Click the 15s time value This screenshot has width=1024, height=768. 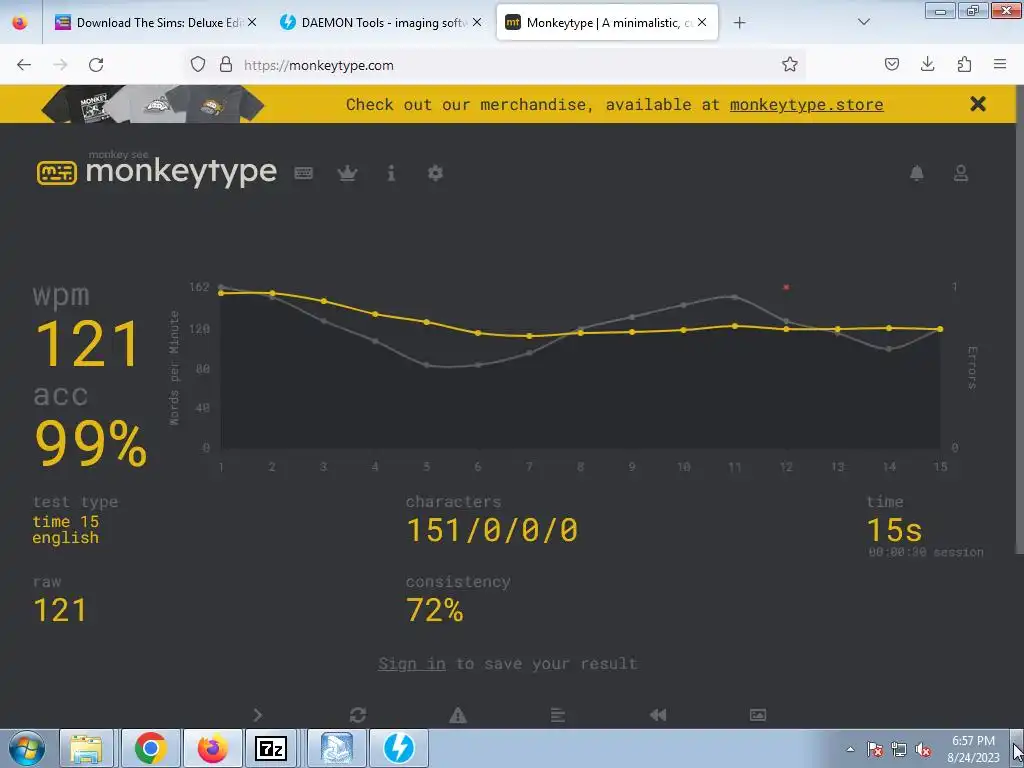(895, 530)
